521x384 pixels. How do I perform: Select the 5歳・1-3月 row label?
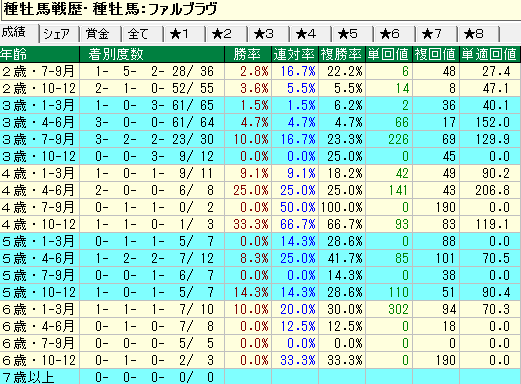coord(39,241)
